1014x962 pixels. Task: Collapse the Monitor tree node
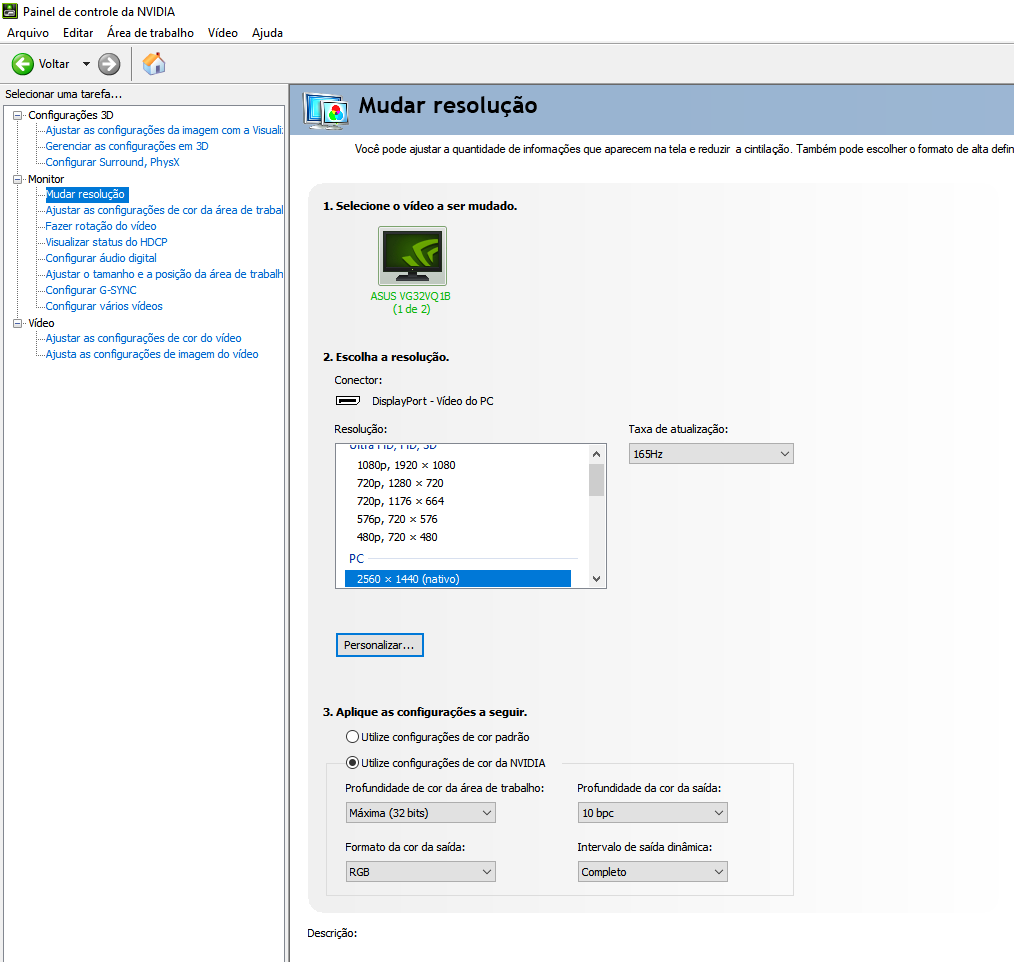(17, 179)
